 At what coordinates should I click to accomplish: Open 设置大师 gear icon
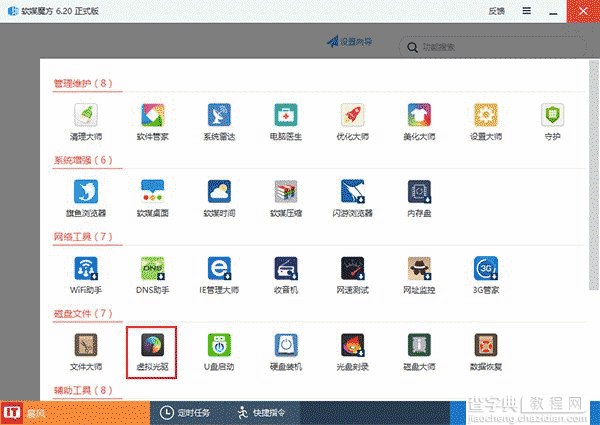(486, 122)
